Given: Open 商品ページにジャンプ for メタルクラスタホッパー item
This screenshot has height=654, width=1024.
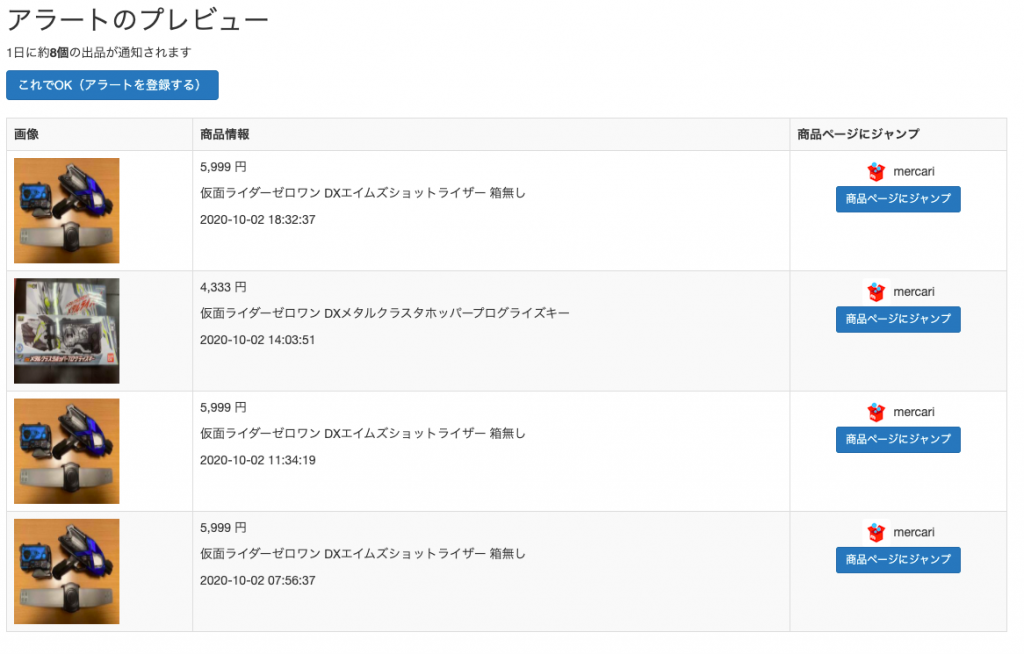Looking at the screenshot, I should (898, 319).
